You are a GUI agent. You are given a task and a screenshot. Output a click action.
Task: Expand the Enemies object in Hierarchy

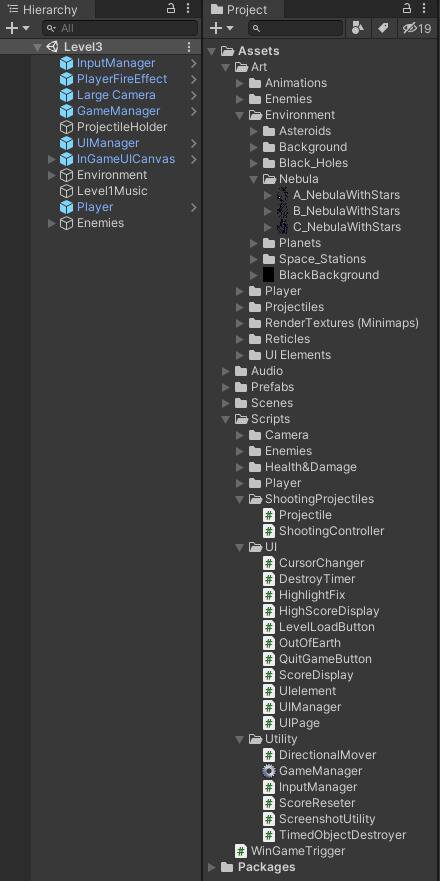pos(52,224)
